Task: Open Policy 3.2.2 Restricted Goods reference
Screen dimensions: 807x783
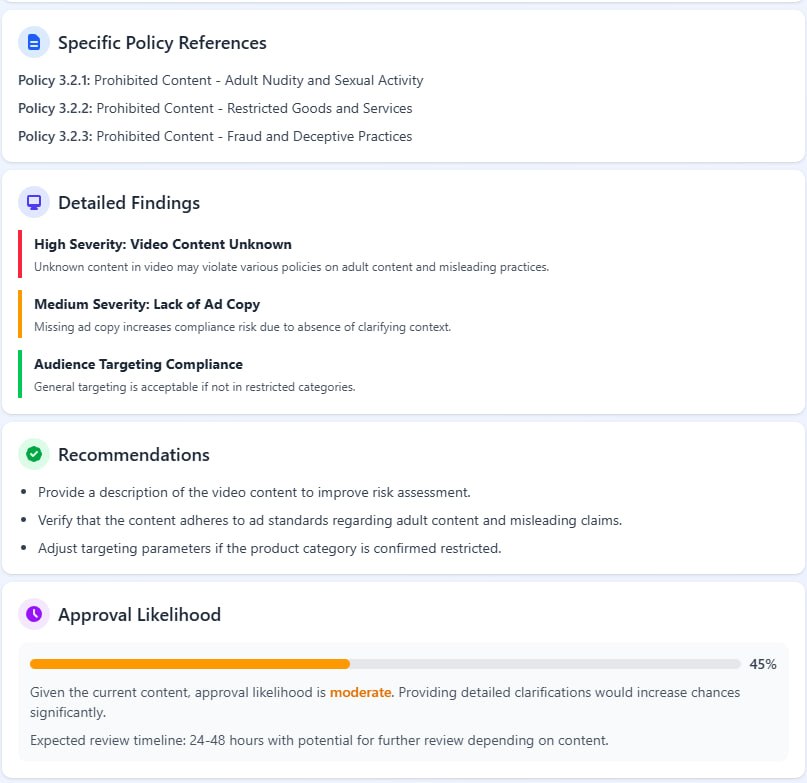Action: coord(215,108)
